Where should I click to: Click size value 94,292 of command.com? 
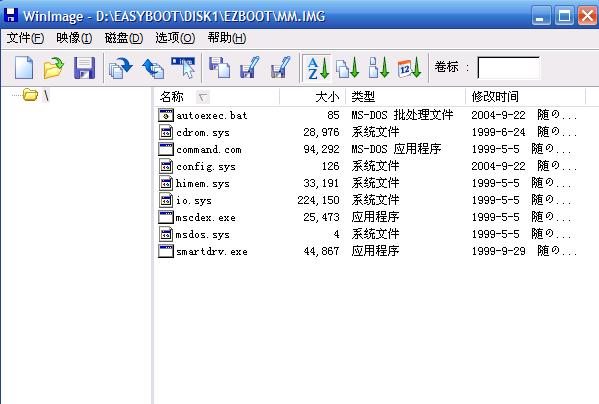click(x=321, y=149)
